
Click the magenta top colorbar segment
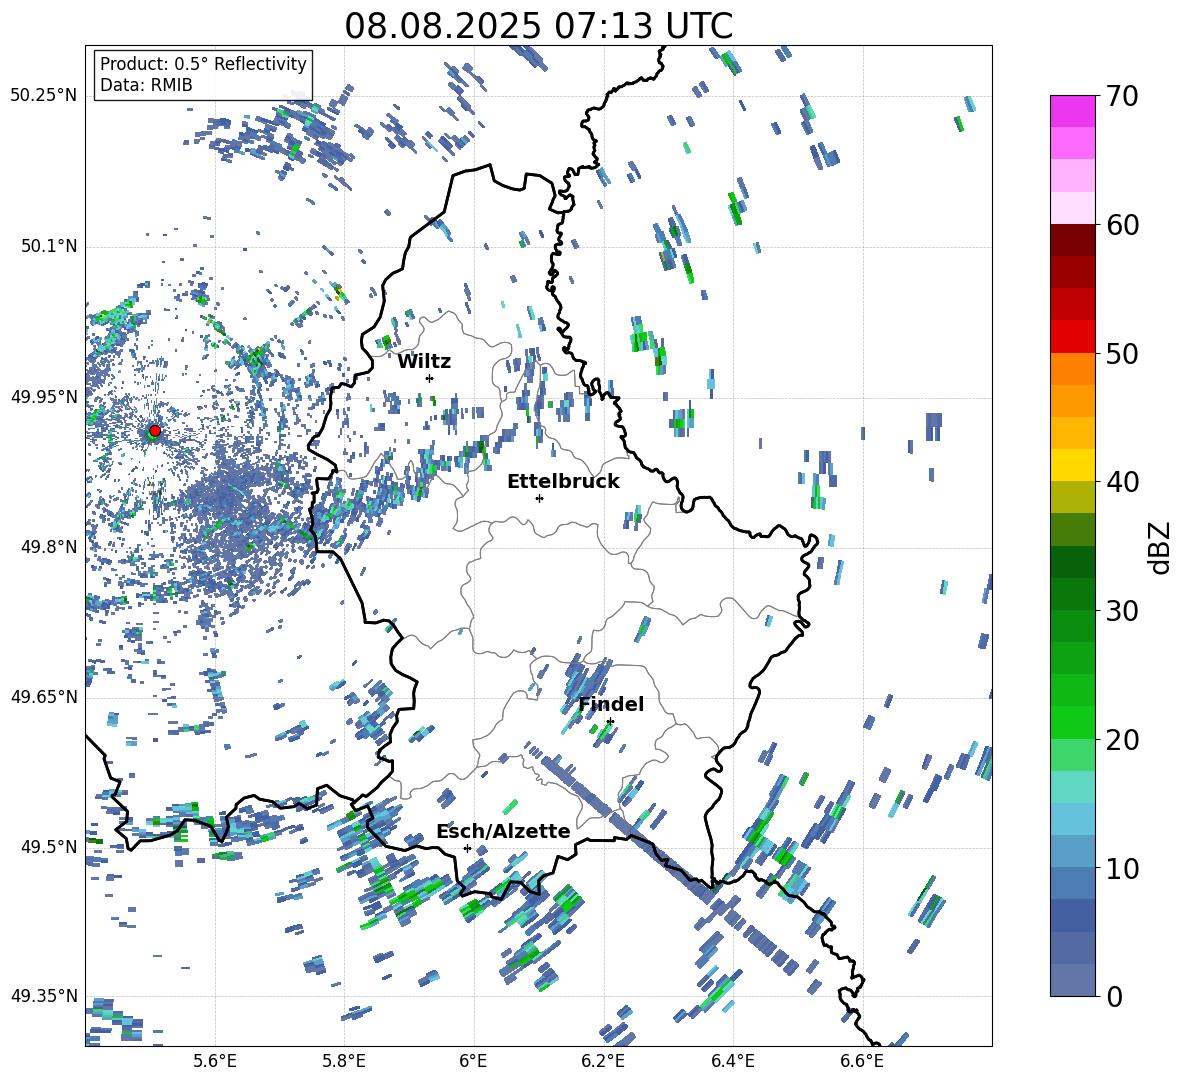pos(1072,111)
